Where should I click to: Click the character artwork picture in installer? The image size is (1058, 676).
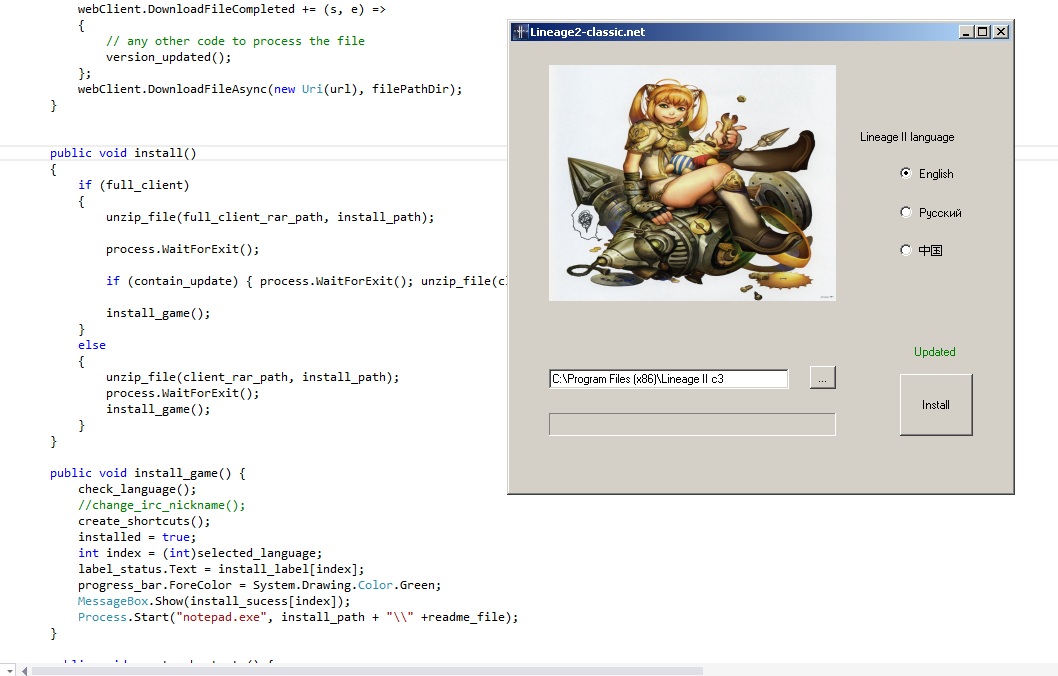pos(692,183)
